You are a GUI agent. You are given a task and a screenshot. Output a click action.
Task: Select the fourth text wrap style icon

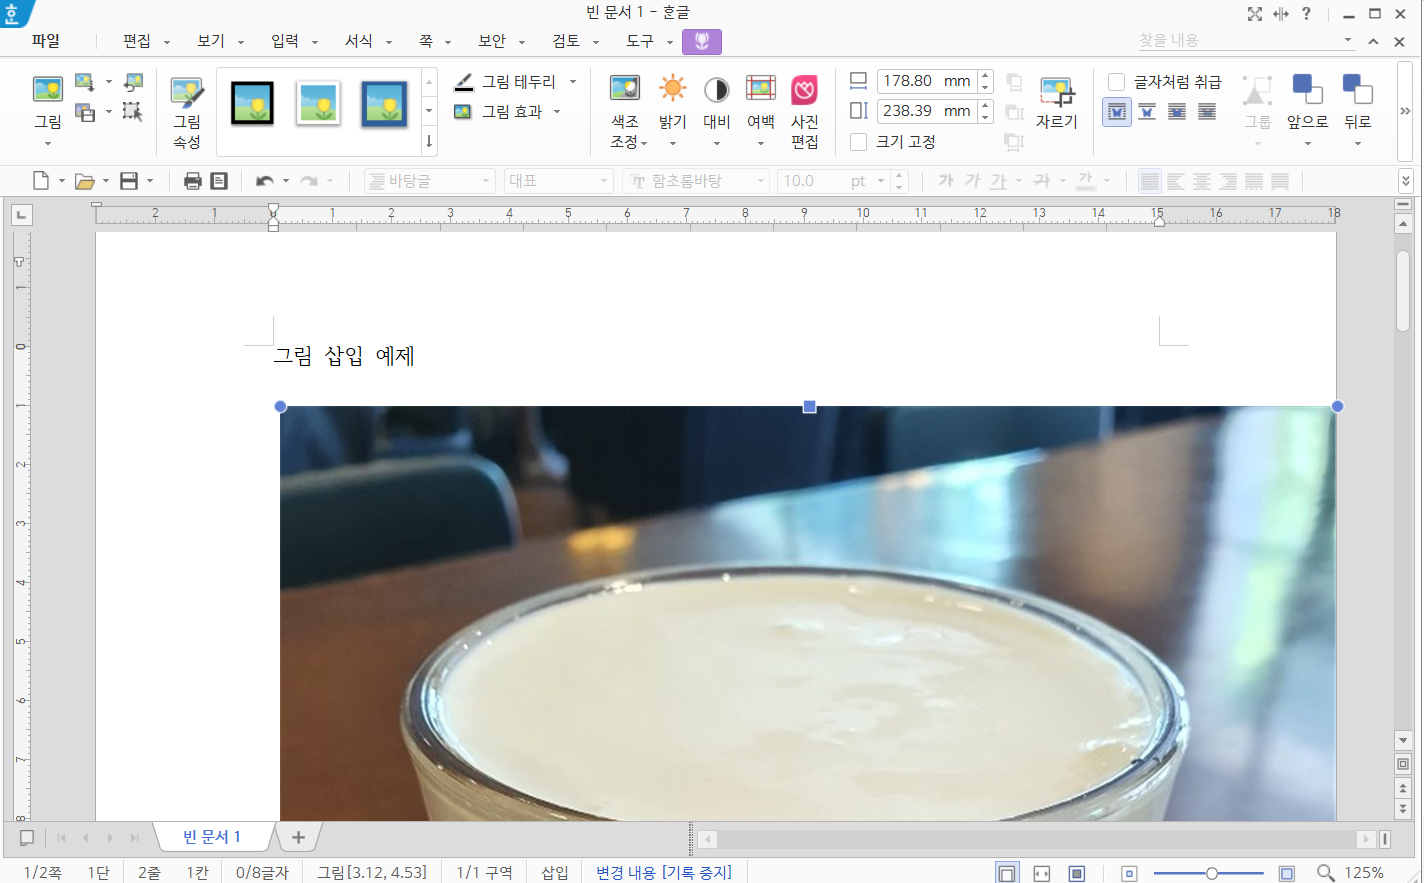1207,112
